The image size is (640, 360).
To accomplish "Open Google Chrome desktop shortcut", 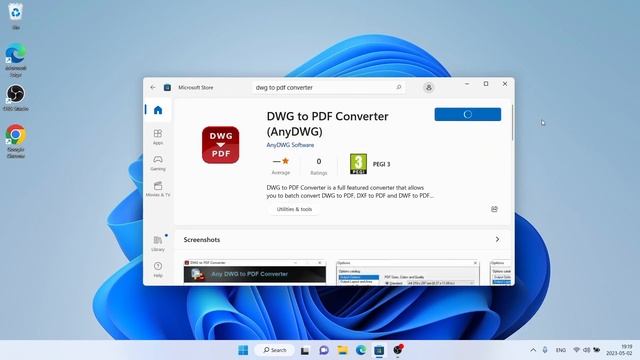I will pos(16,141).
